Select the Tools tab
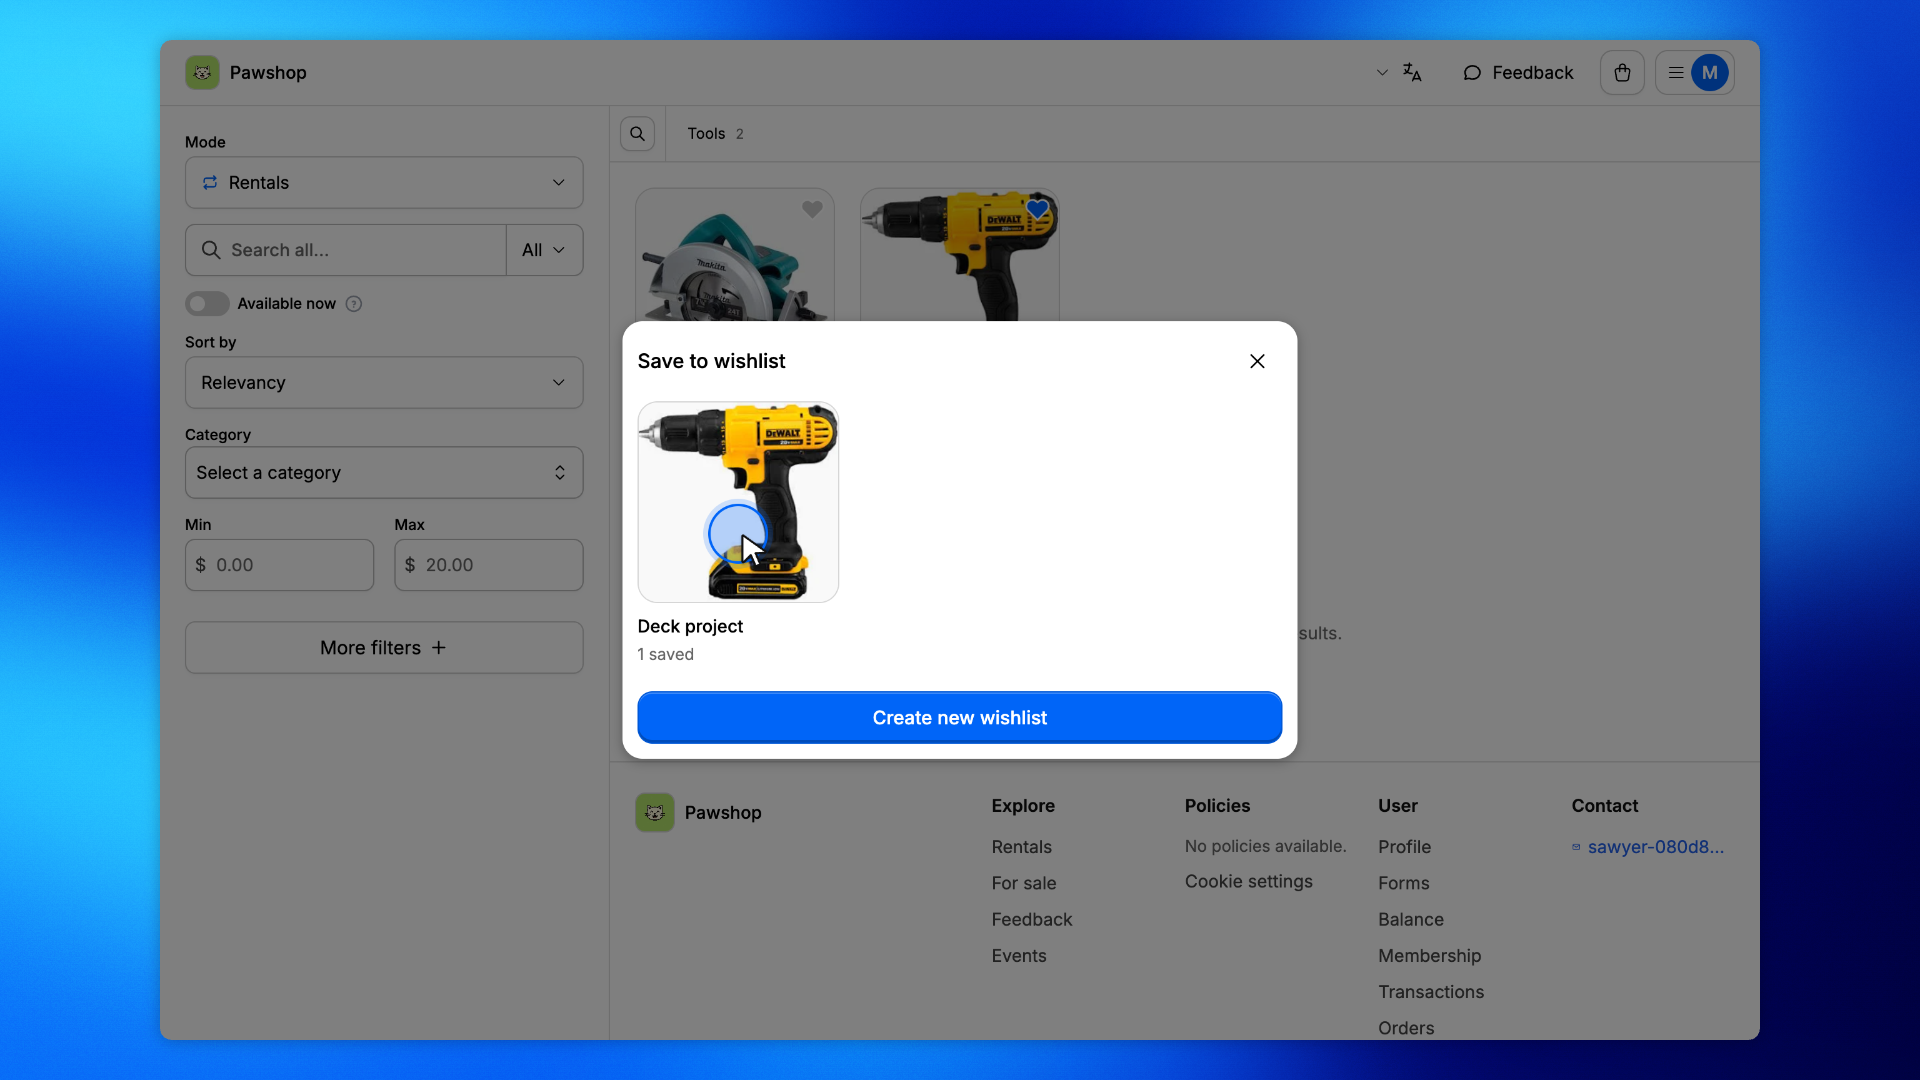The height and width of the screenshot is (1080, 1920). coord(715,134)
